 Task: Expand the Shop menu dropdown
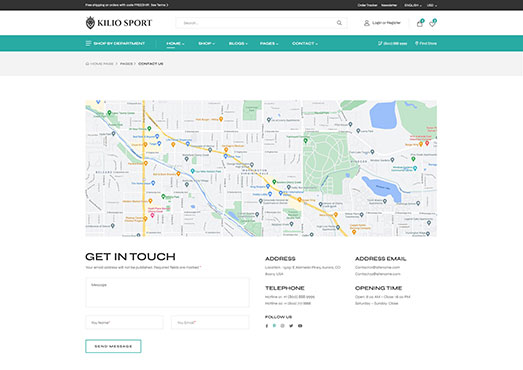click(206, 44)
